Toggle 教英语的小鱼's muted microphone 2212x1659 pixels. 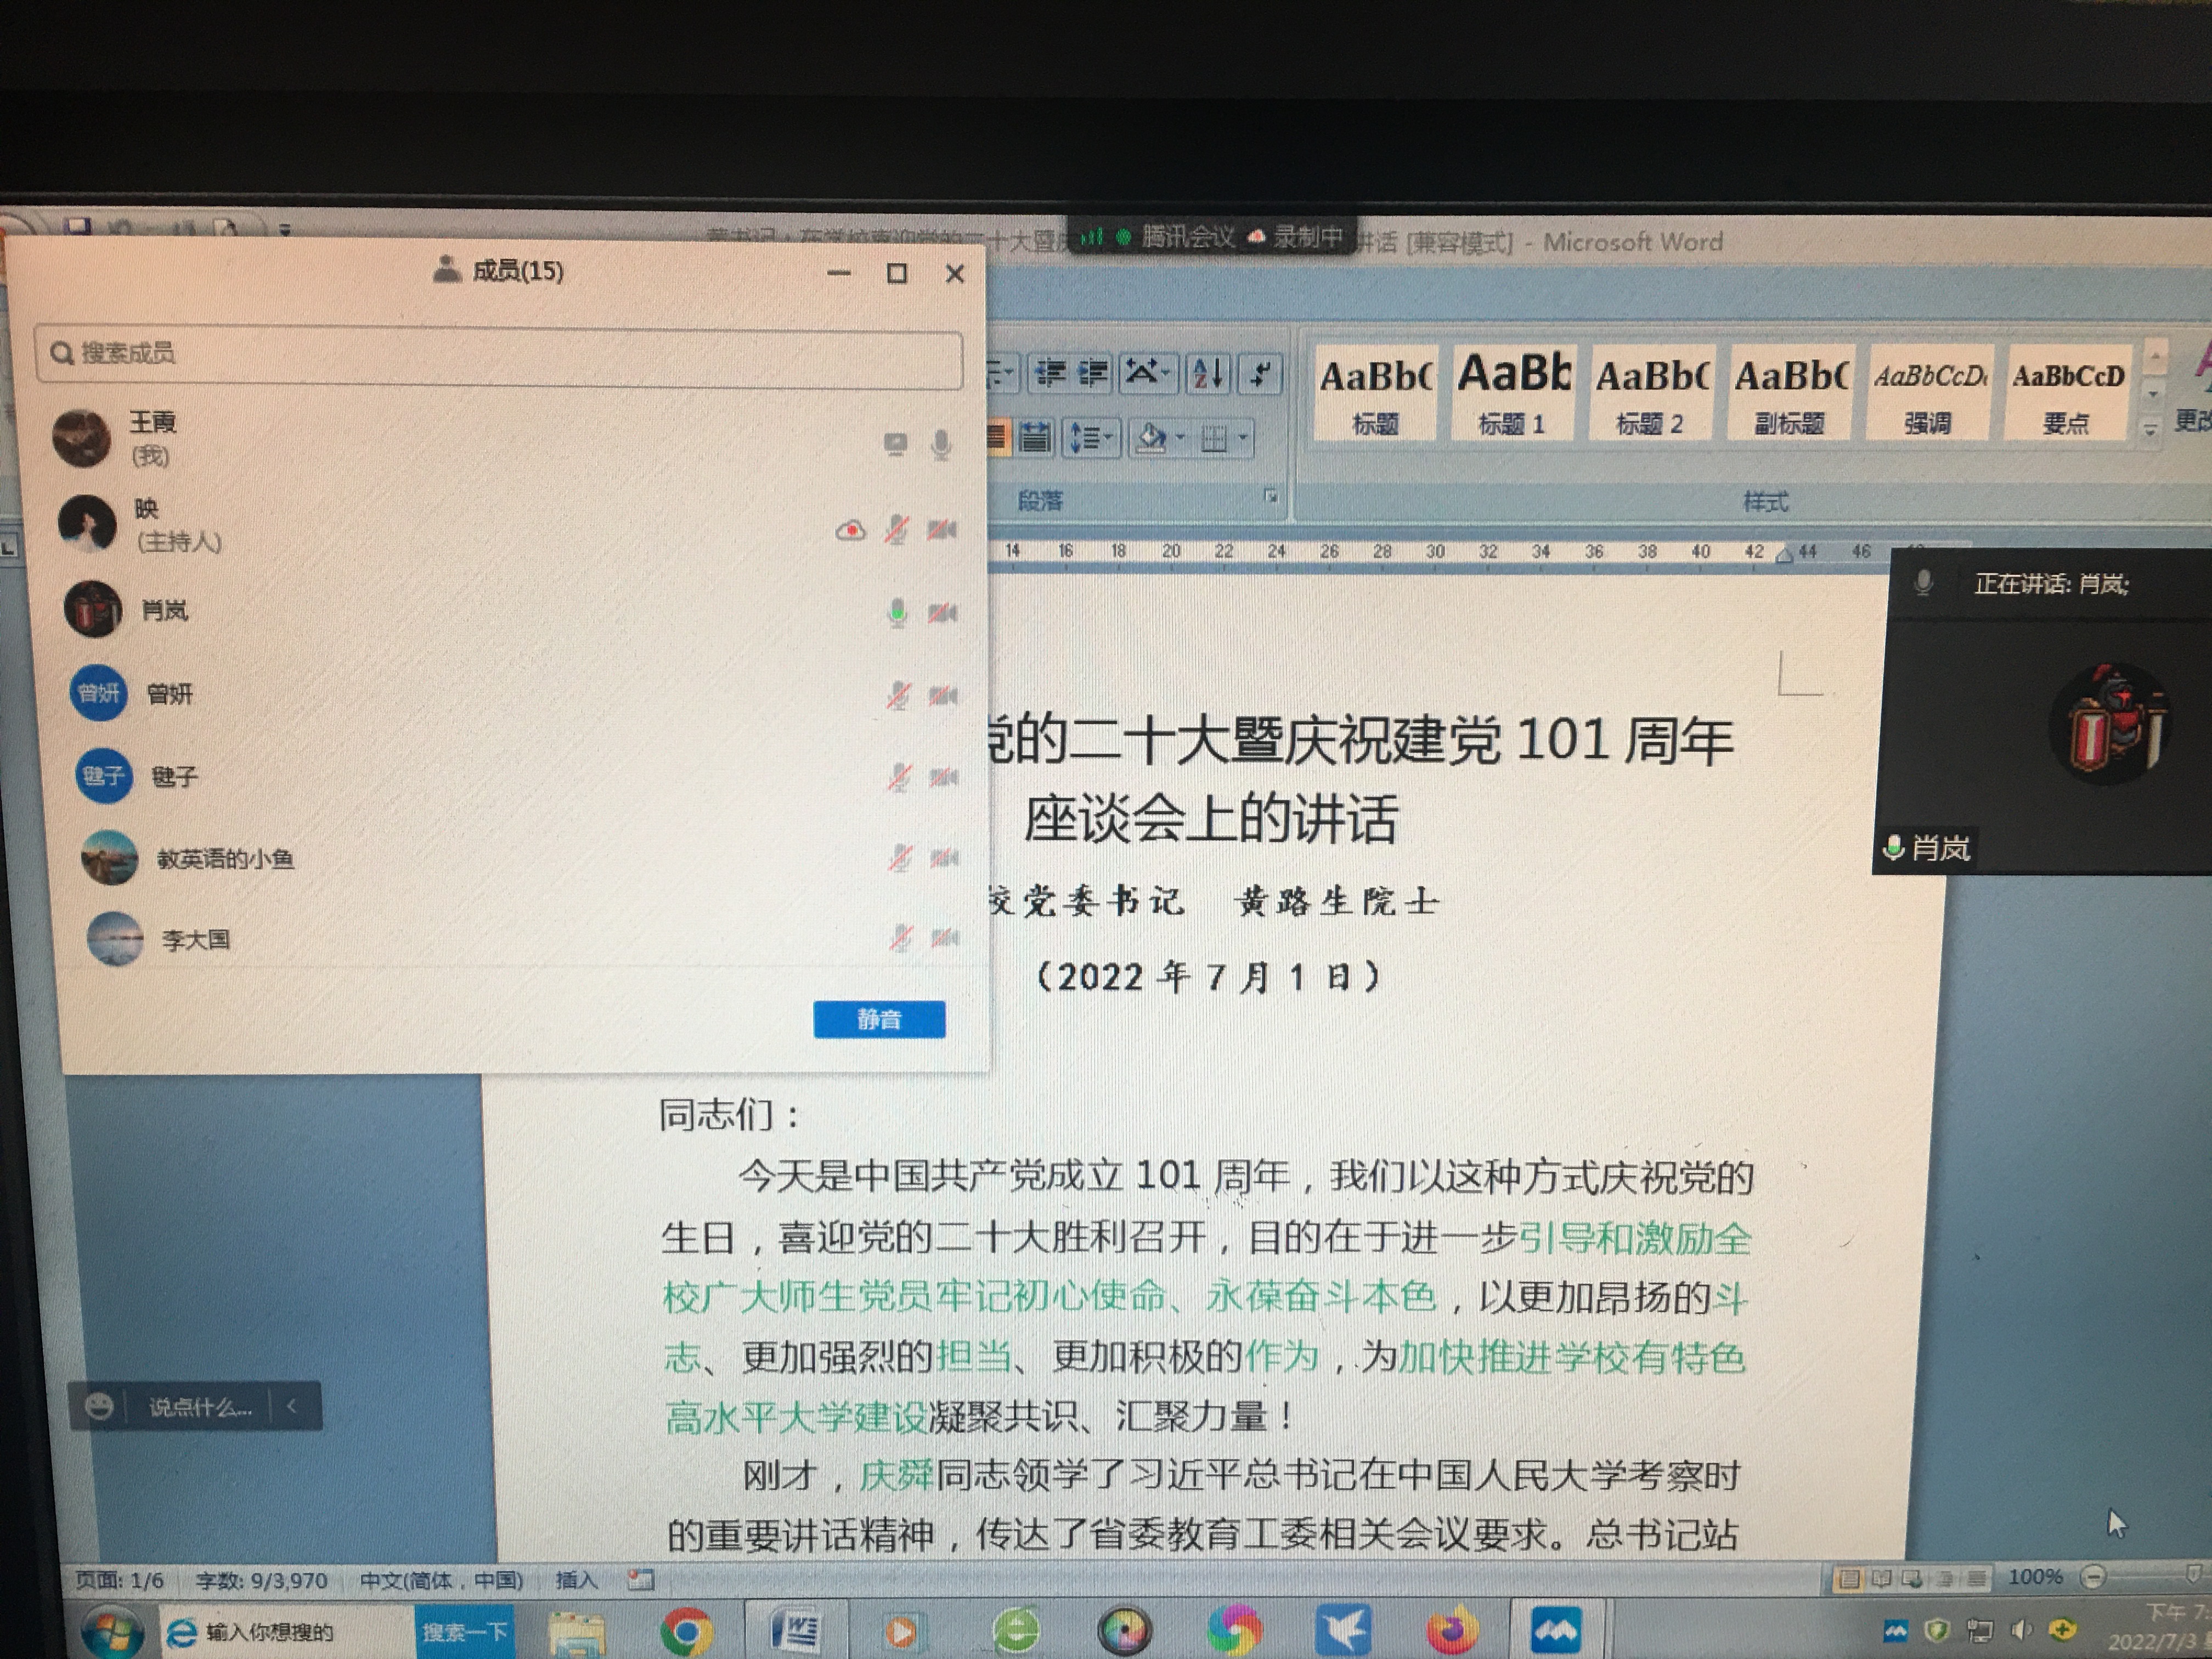tap(900, 858)
